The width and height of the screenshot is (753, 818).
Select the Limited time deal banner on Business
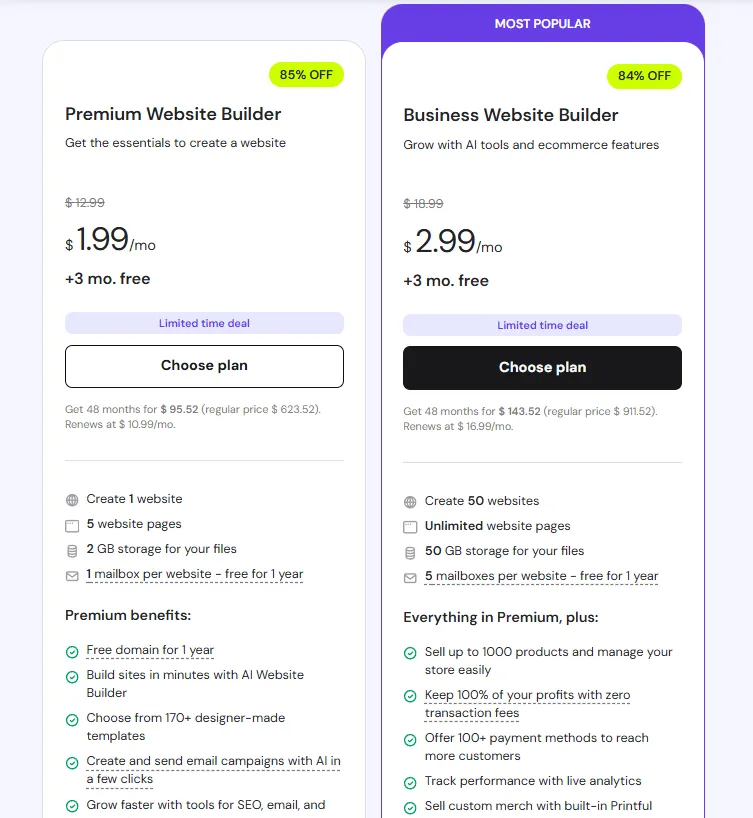tap(541, 325)
